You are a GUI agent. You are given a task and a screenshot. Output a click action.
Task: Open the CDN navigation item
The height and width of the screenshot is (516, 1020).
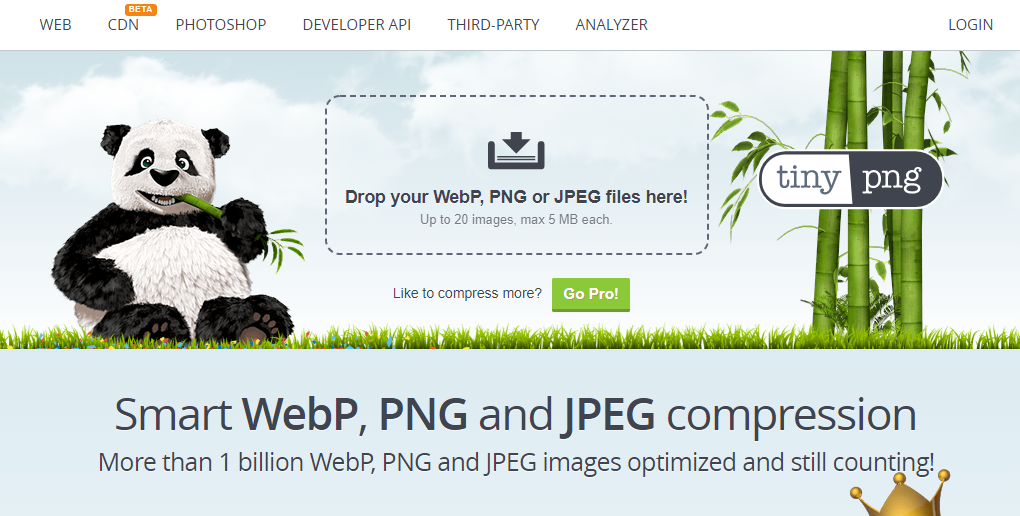123,25
